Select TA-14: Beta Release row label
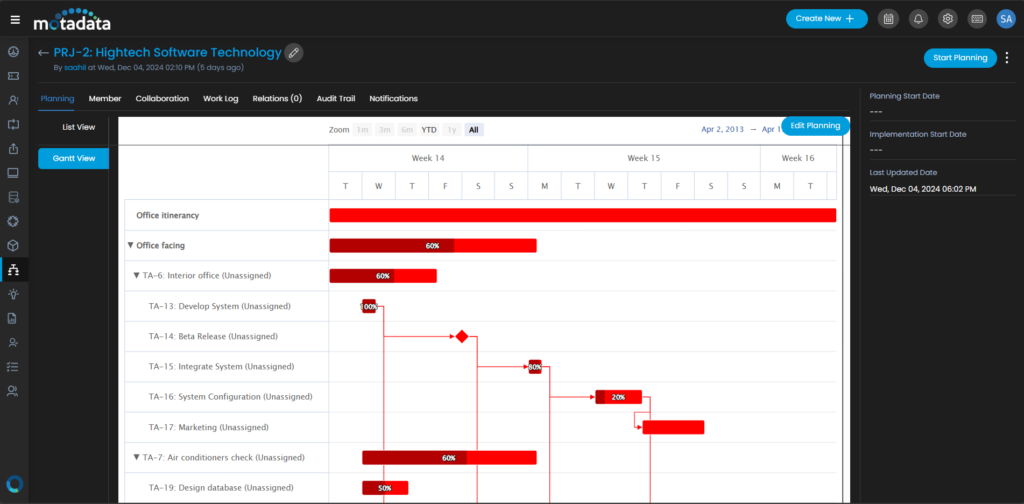Screen dimensions: 1024x504 point(213,336)
